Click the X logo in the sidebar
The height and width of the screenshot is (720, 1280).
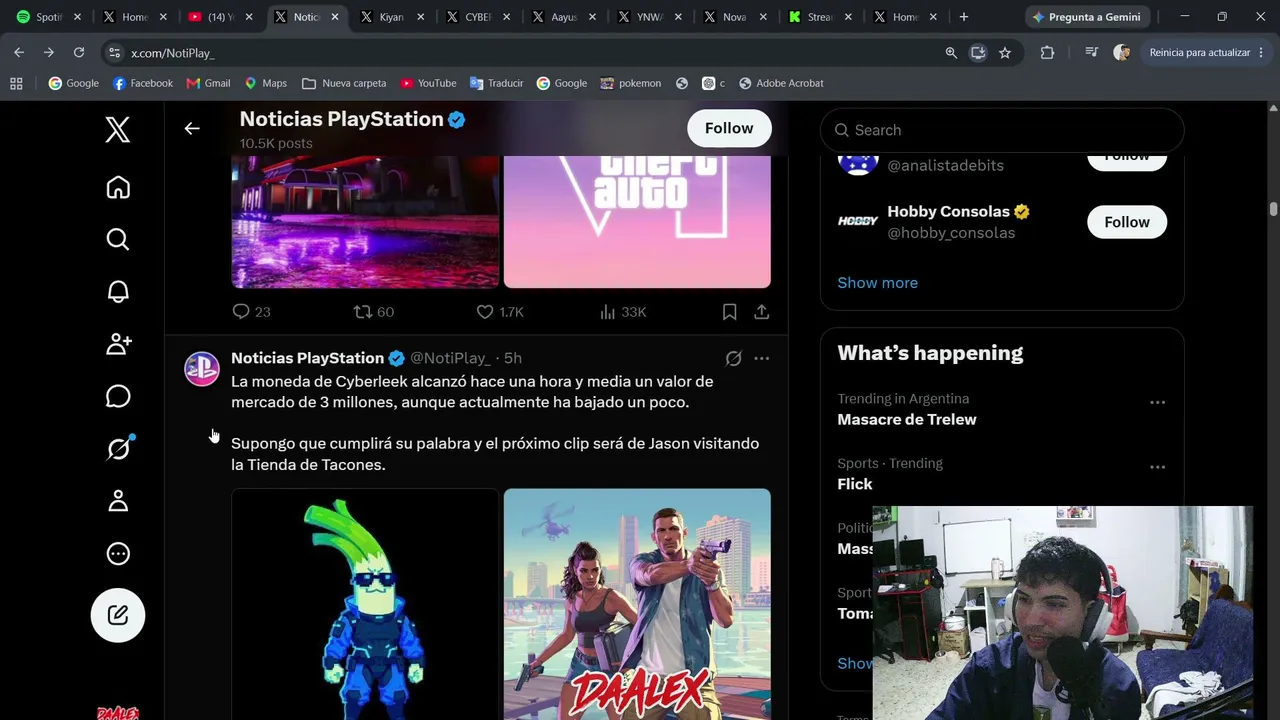[x=118, y=129]
